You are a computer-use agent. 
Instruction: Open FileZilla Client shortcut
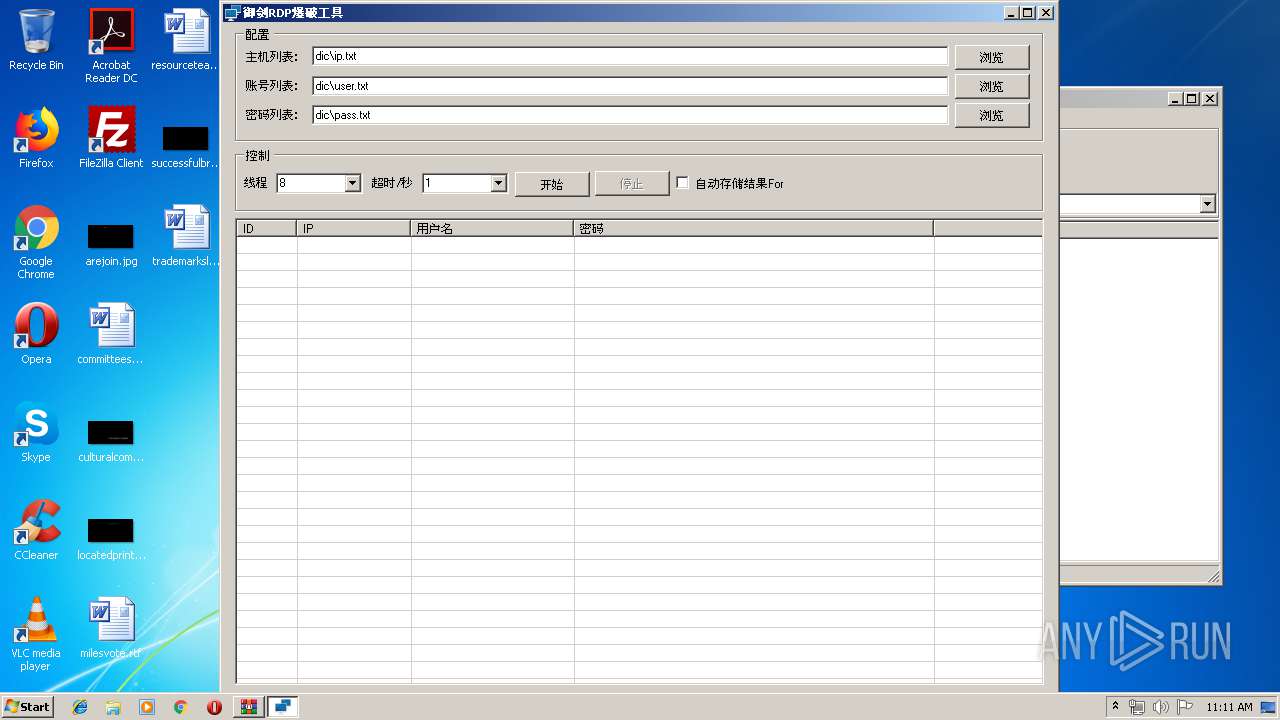(x=111, y=138)
